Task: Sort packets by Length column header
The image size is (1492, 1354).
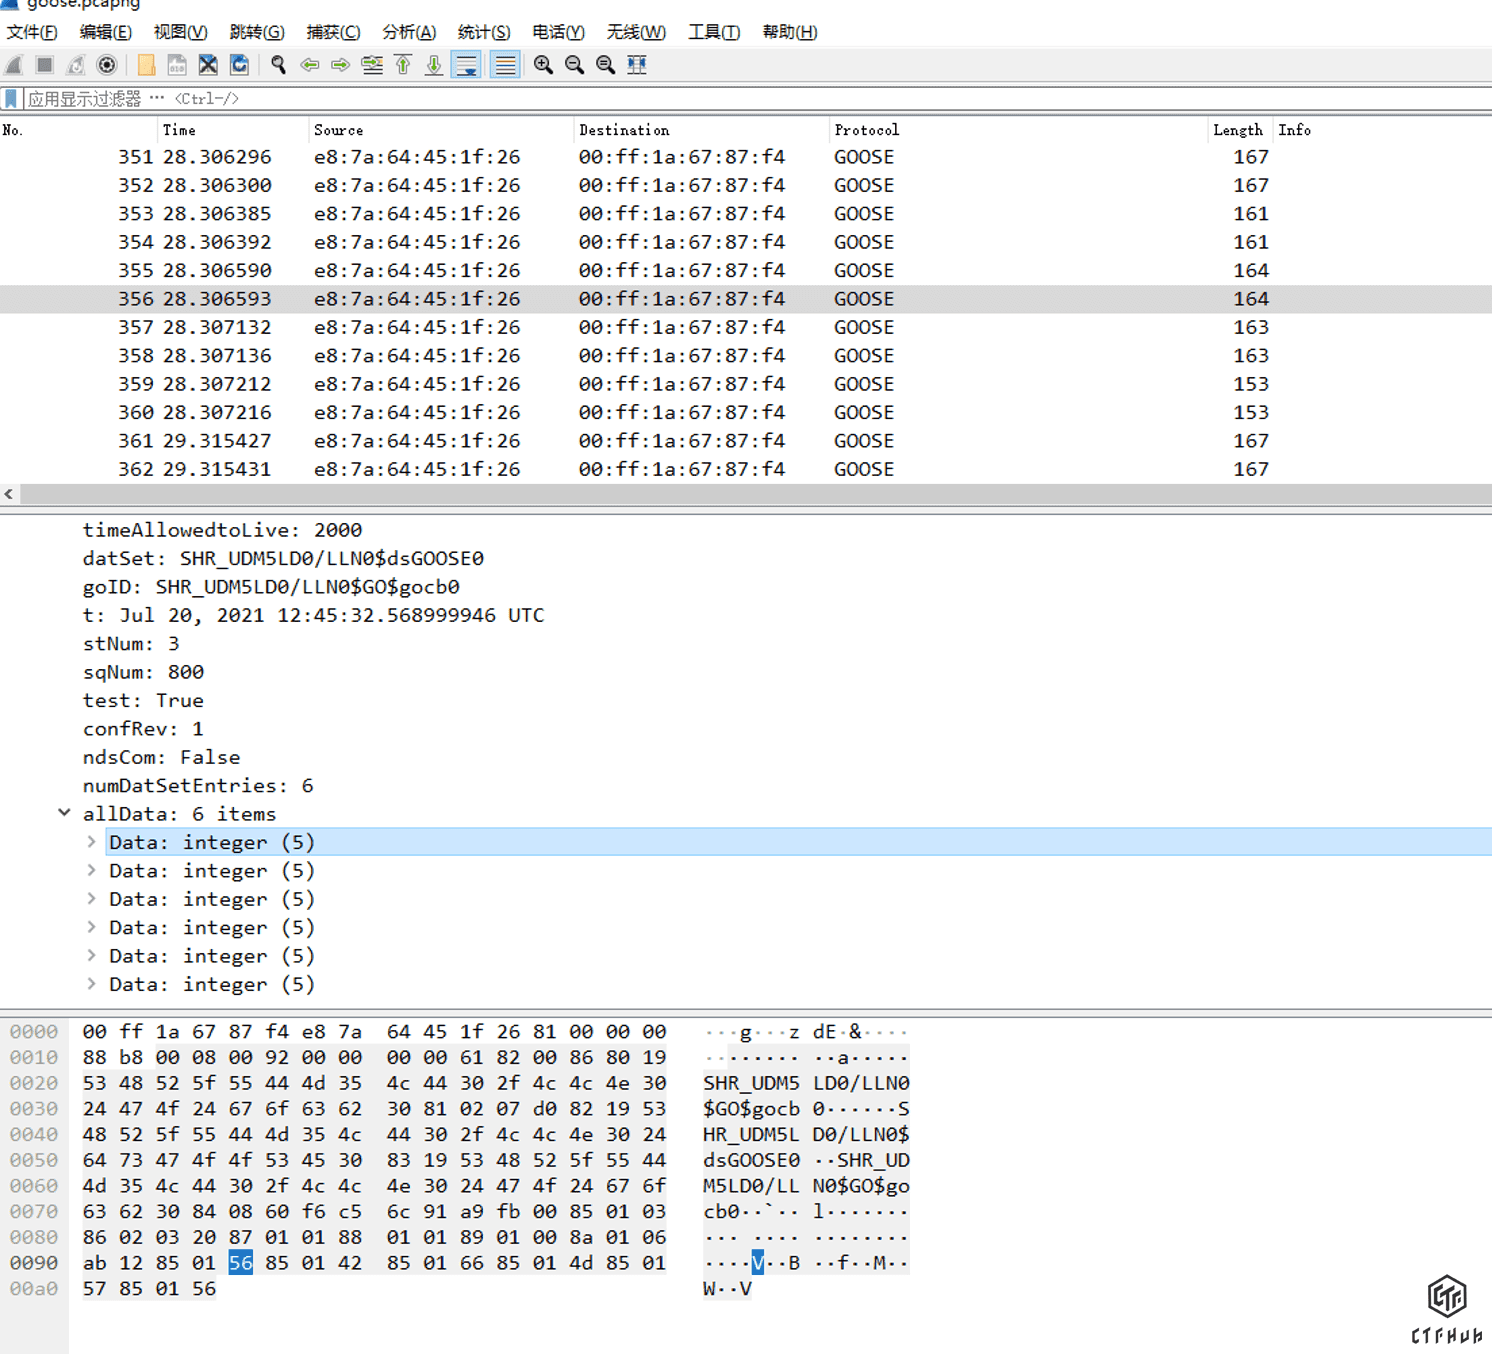Action: pyautogui.click(x=1237, y=130)
